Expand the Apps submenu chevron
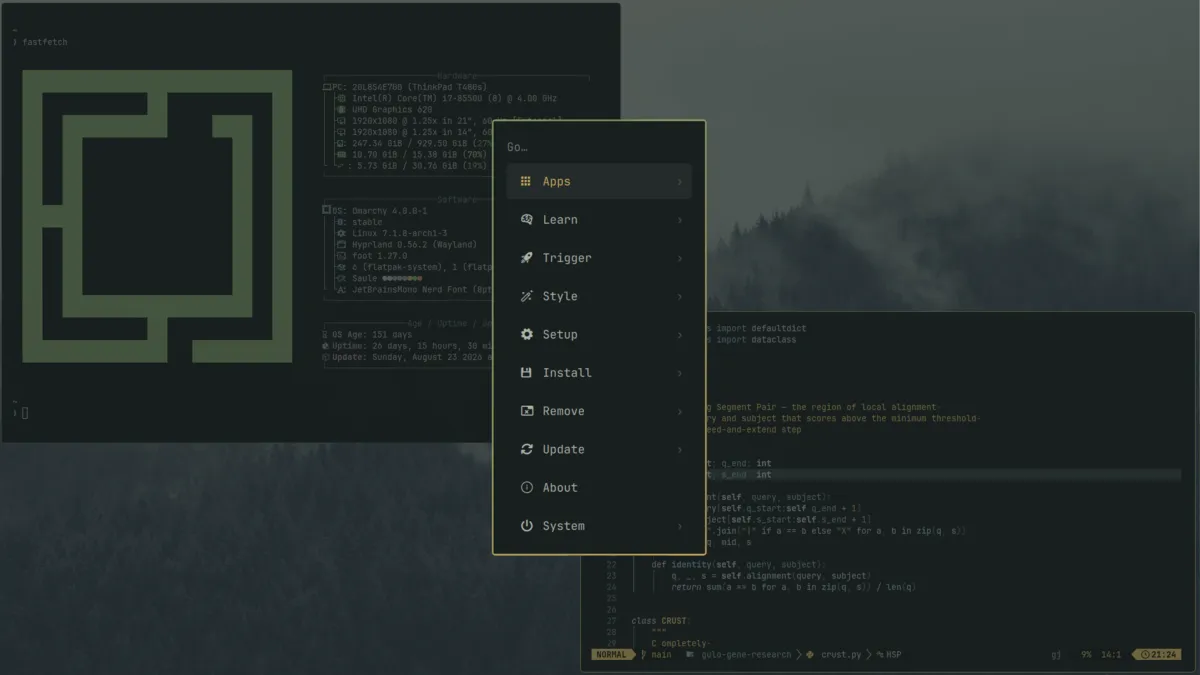This screenshot has width=1200, height=675. click(680, 182)
